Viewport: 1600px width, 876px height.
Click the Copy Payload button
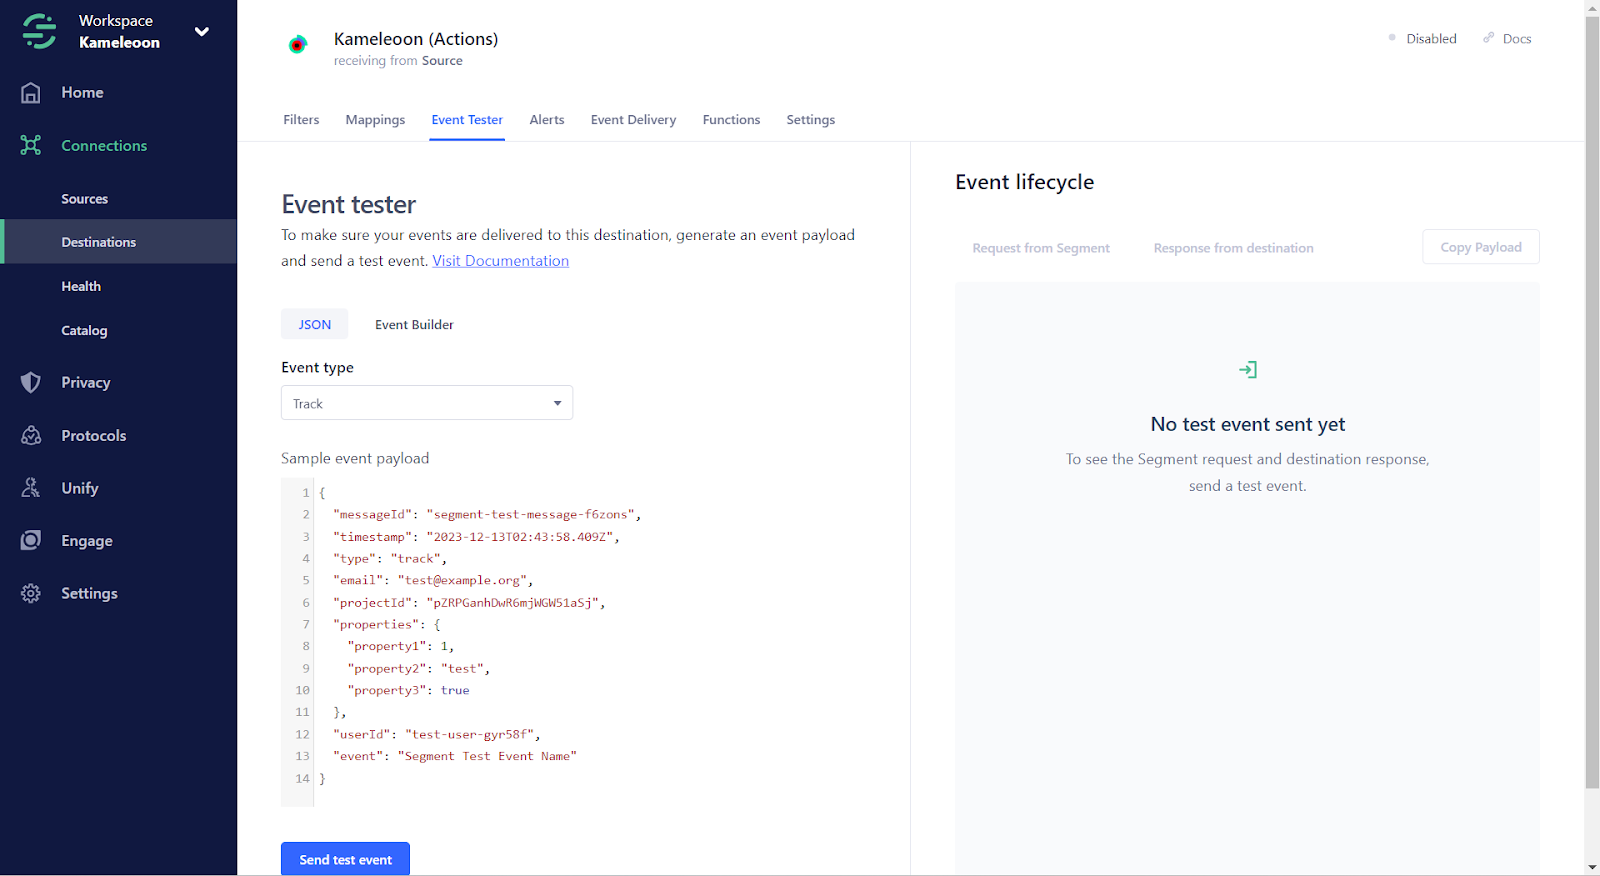1481,247
